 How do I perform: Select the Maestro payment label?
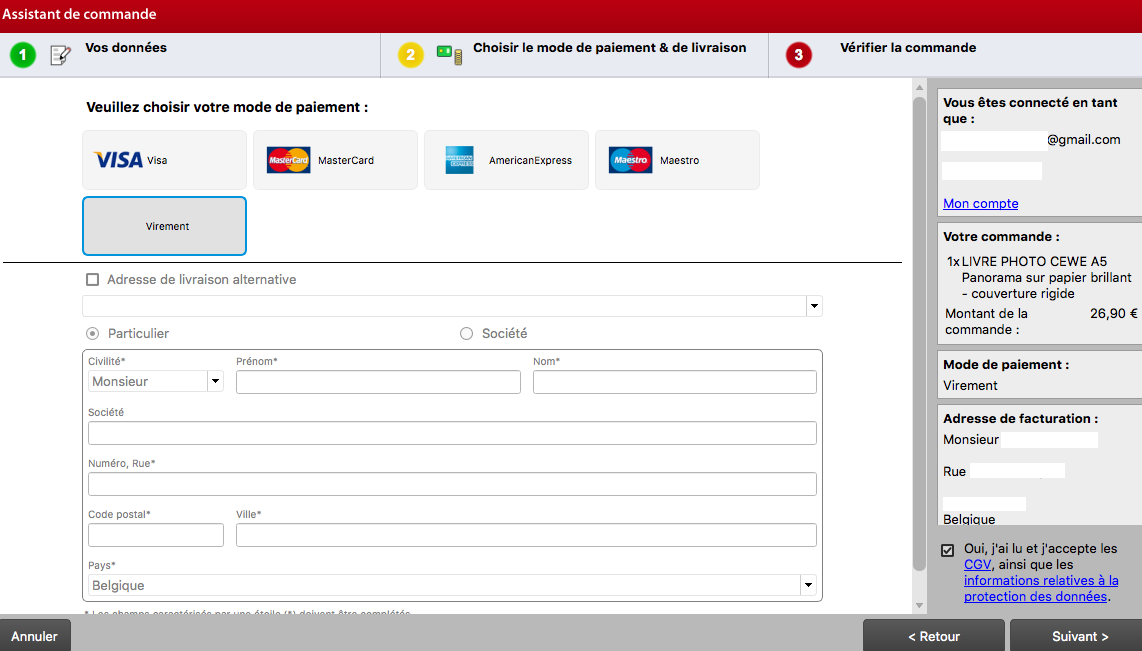point(680,160)
